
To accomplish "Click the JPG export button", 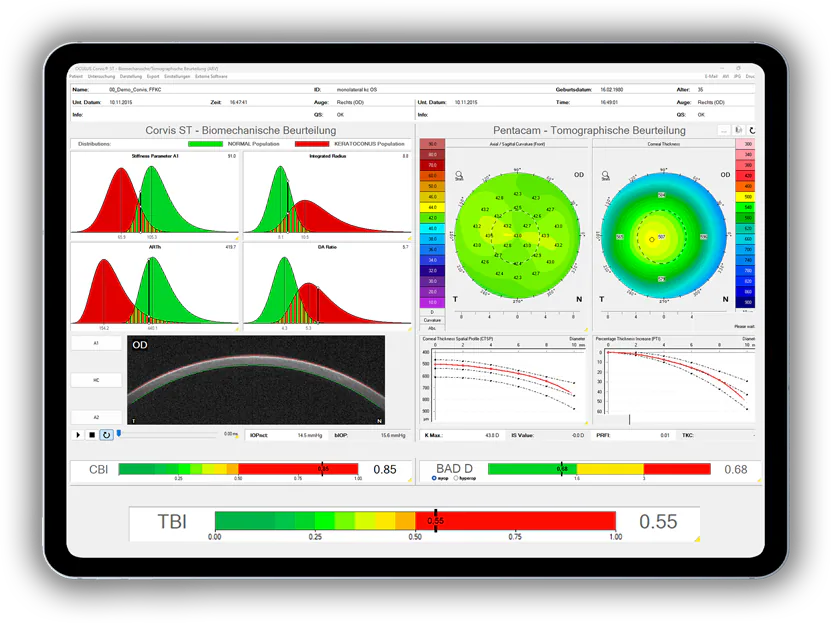I will click(x=737, y=76).
